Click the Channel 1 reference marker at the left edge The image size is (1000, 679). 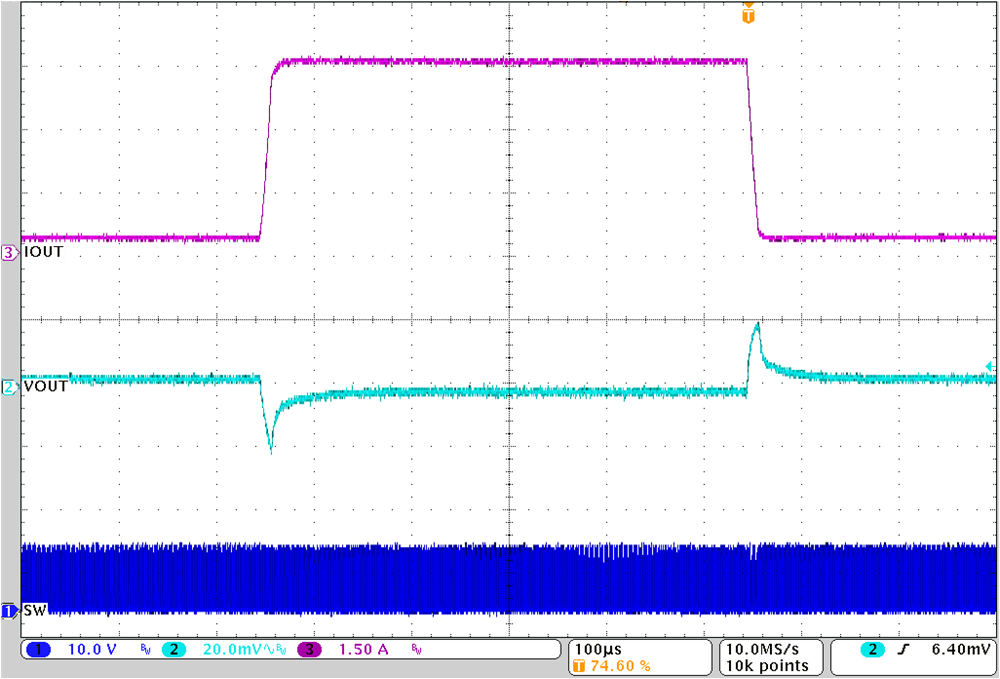click(8, 611)
